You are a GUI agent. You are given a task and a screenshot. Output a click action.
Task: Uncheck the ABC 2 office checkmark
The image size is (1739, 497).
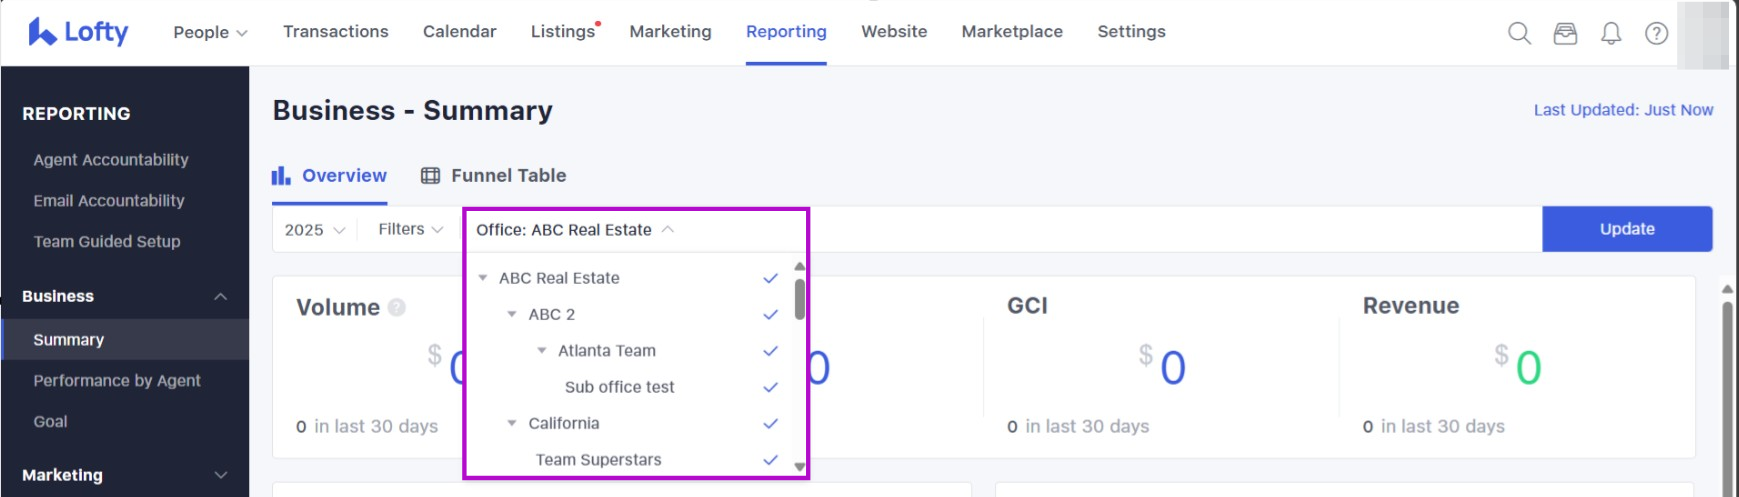click(770, 314)
